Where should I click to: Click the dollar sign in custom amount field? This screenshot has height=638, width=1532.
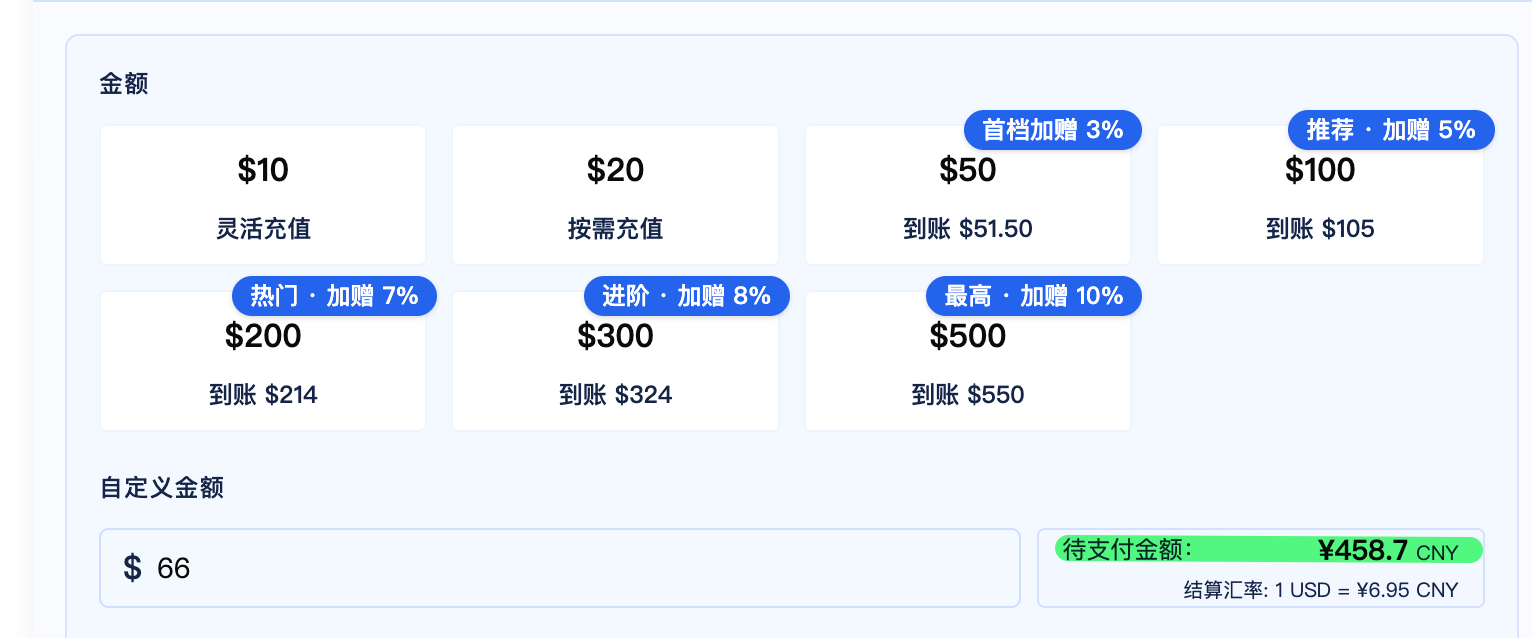click(132, 568)
